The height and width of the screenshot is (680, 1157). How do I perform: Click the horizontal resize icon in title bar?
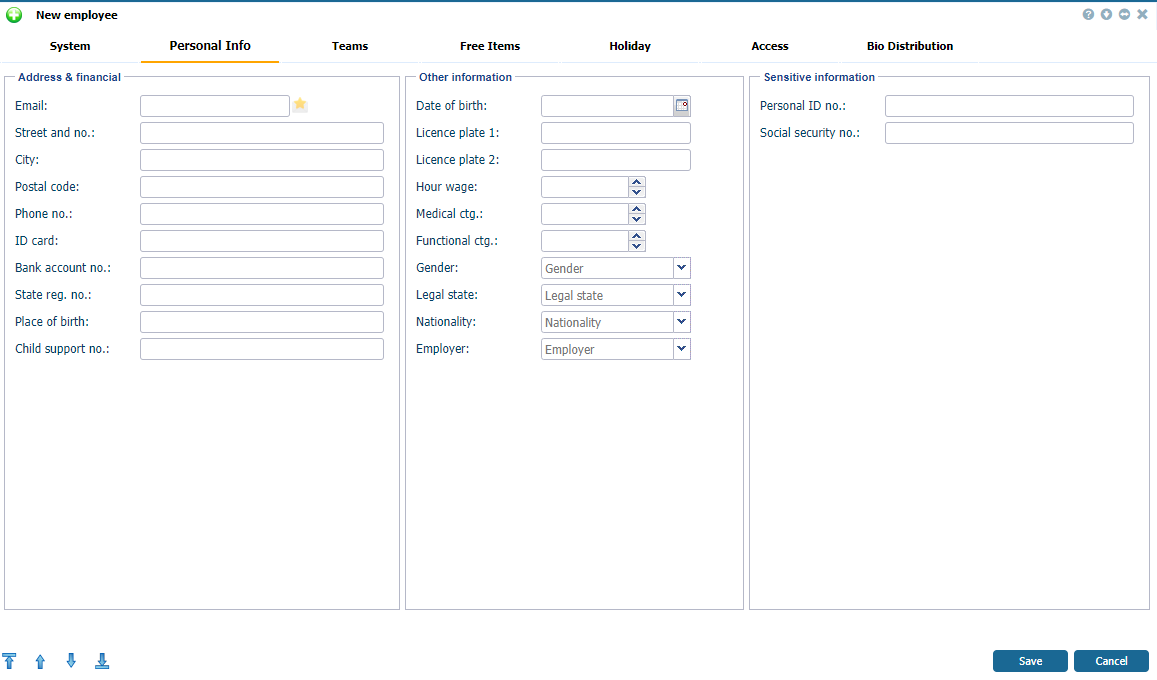pyautogui.click(x=1124, y=14)
